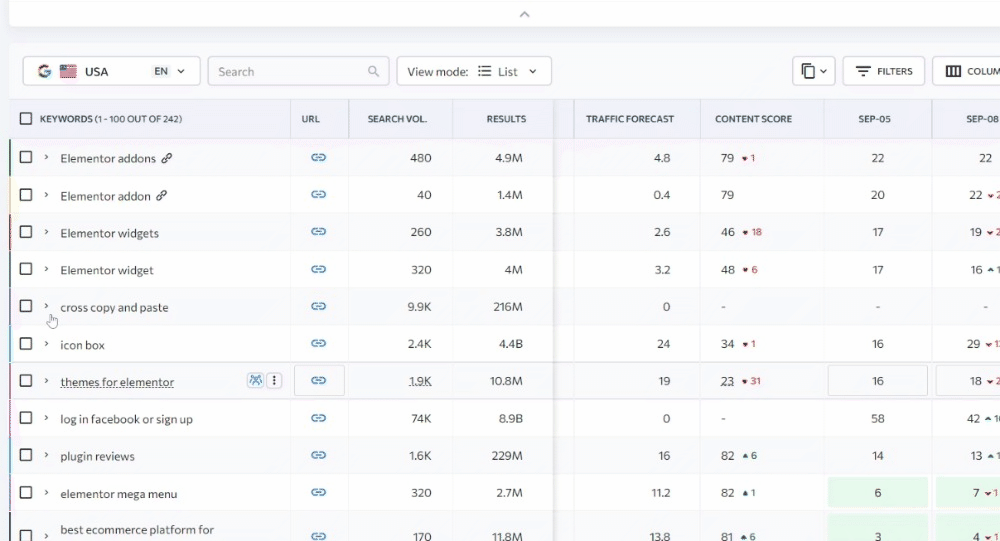Check the log in facebook row checkbox

point(26,418)
